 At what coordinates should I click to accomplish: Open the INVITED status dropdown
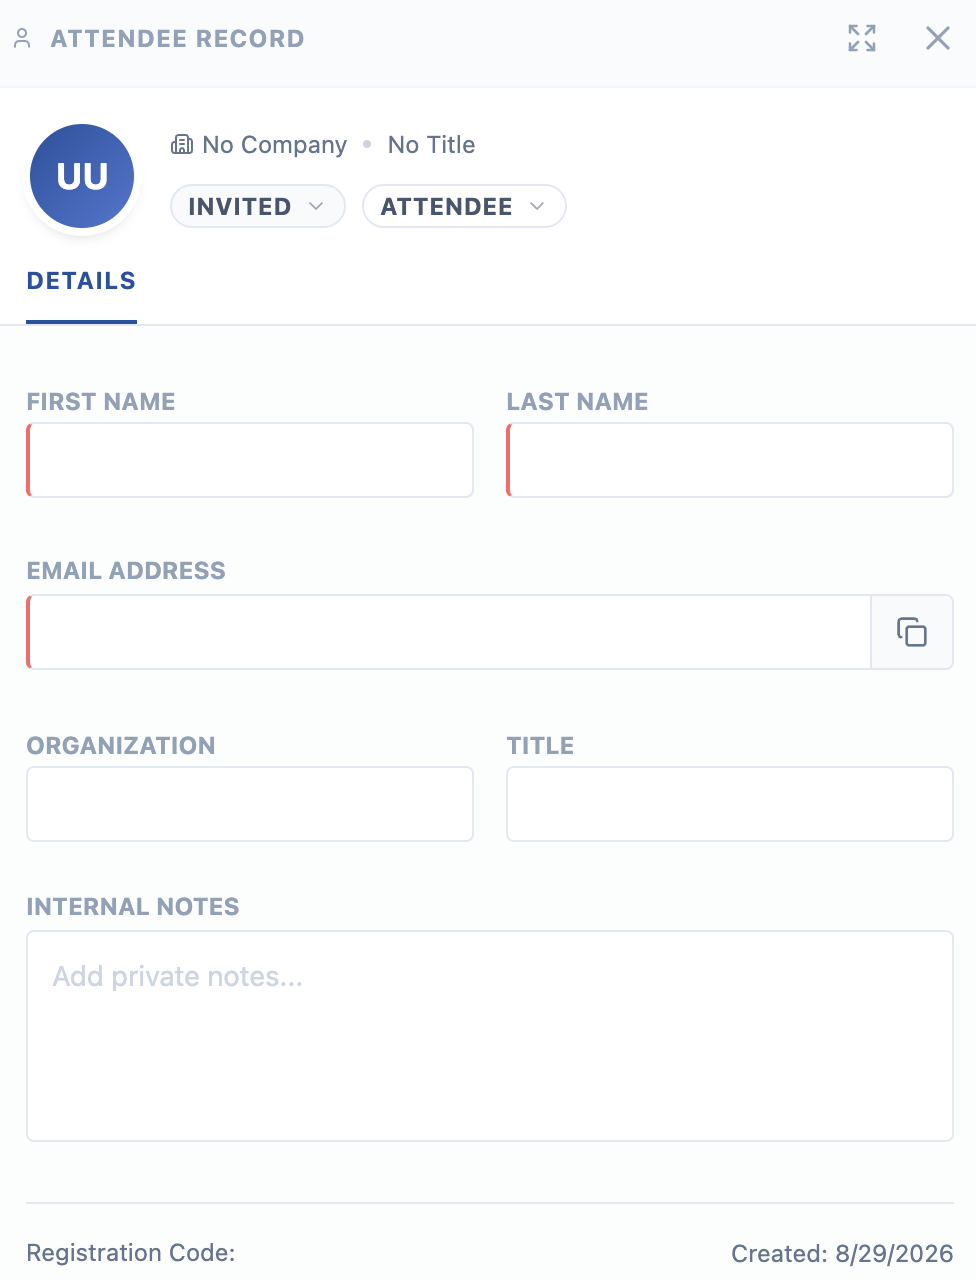[258, 206]
